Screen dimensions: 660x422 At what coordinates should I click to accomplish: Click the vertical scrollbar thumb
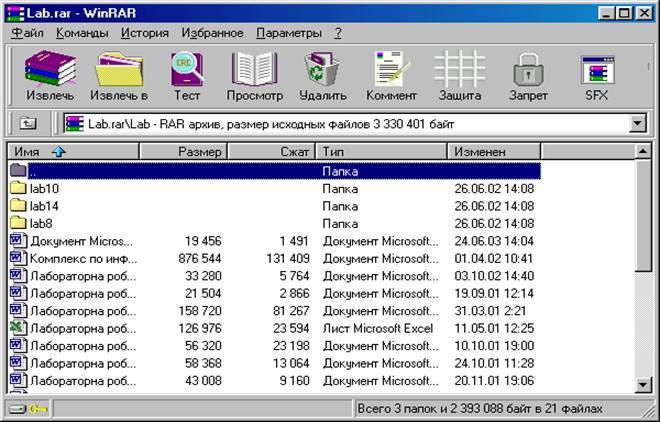click(643, 216)
